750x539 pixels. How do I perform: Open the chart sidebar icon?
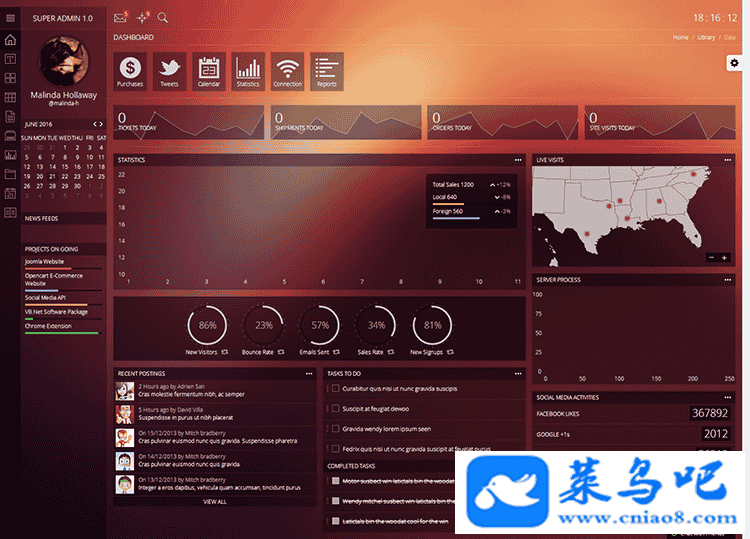(x=10, y=155)
